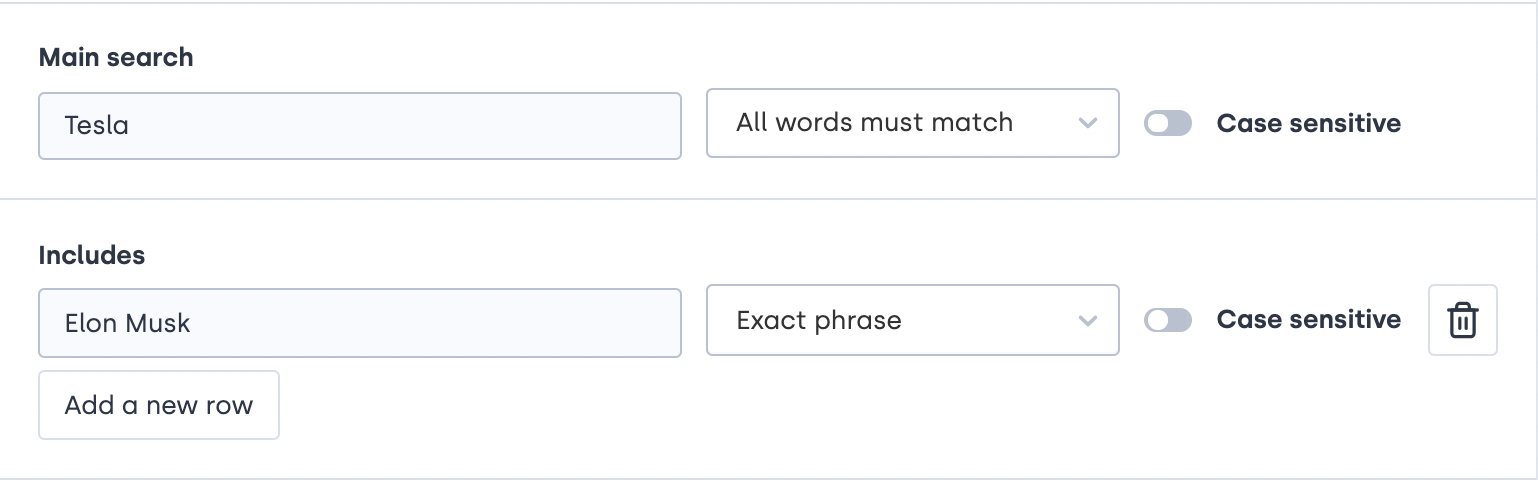Change match mode for the Elon Musk row
Image resolution: width=1538 pixels, height=480 pixels.
click(x=912, y=320)
